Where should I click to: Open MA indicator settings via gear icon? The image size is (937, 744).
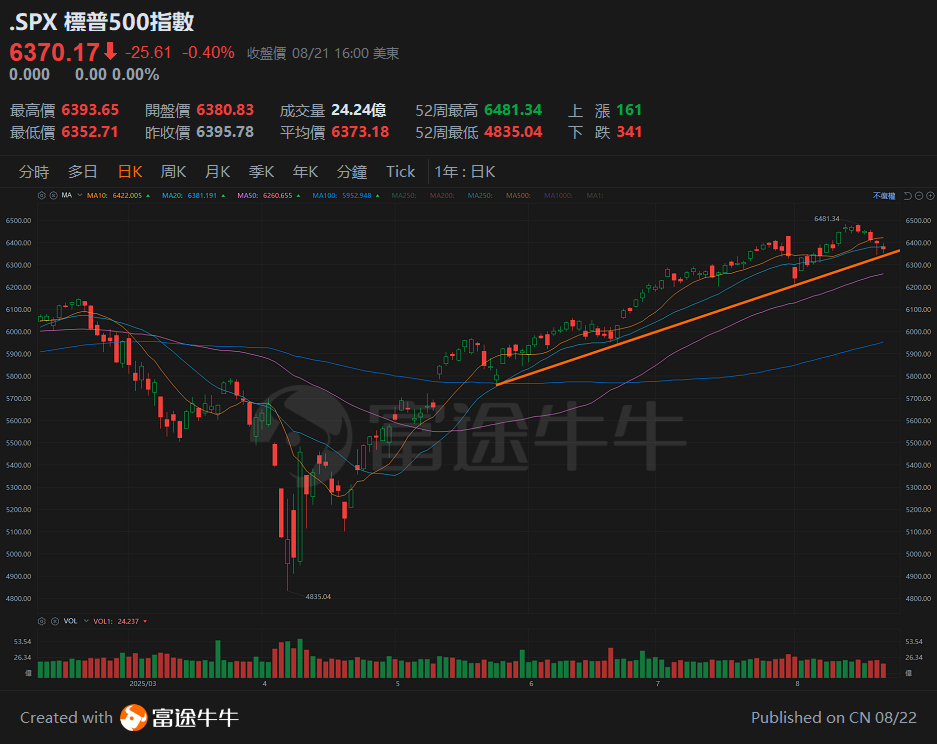tap(42, 196)
